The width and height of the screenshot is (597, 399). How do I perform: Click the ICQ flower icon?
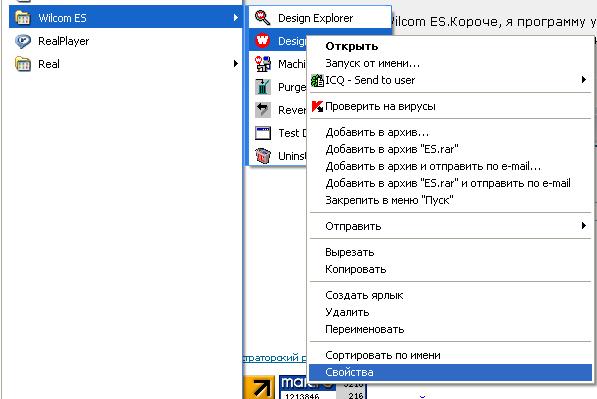tap(317, 80)
